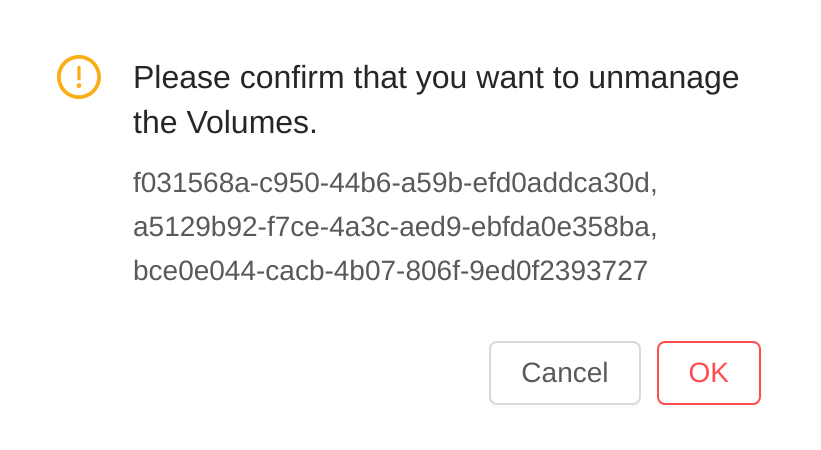Click Cancel to dismiss the dialog
The height and width of the screenshot is (450, 821).
pyautogui.click(x=564, y=373)
